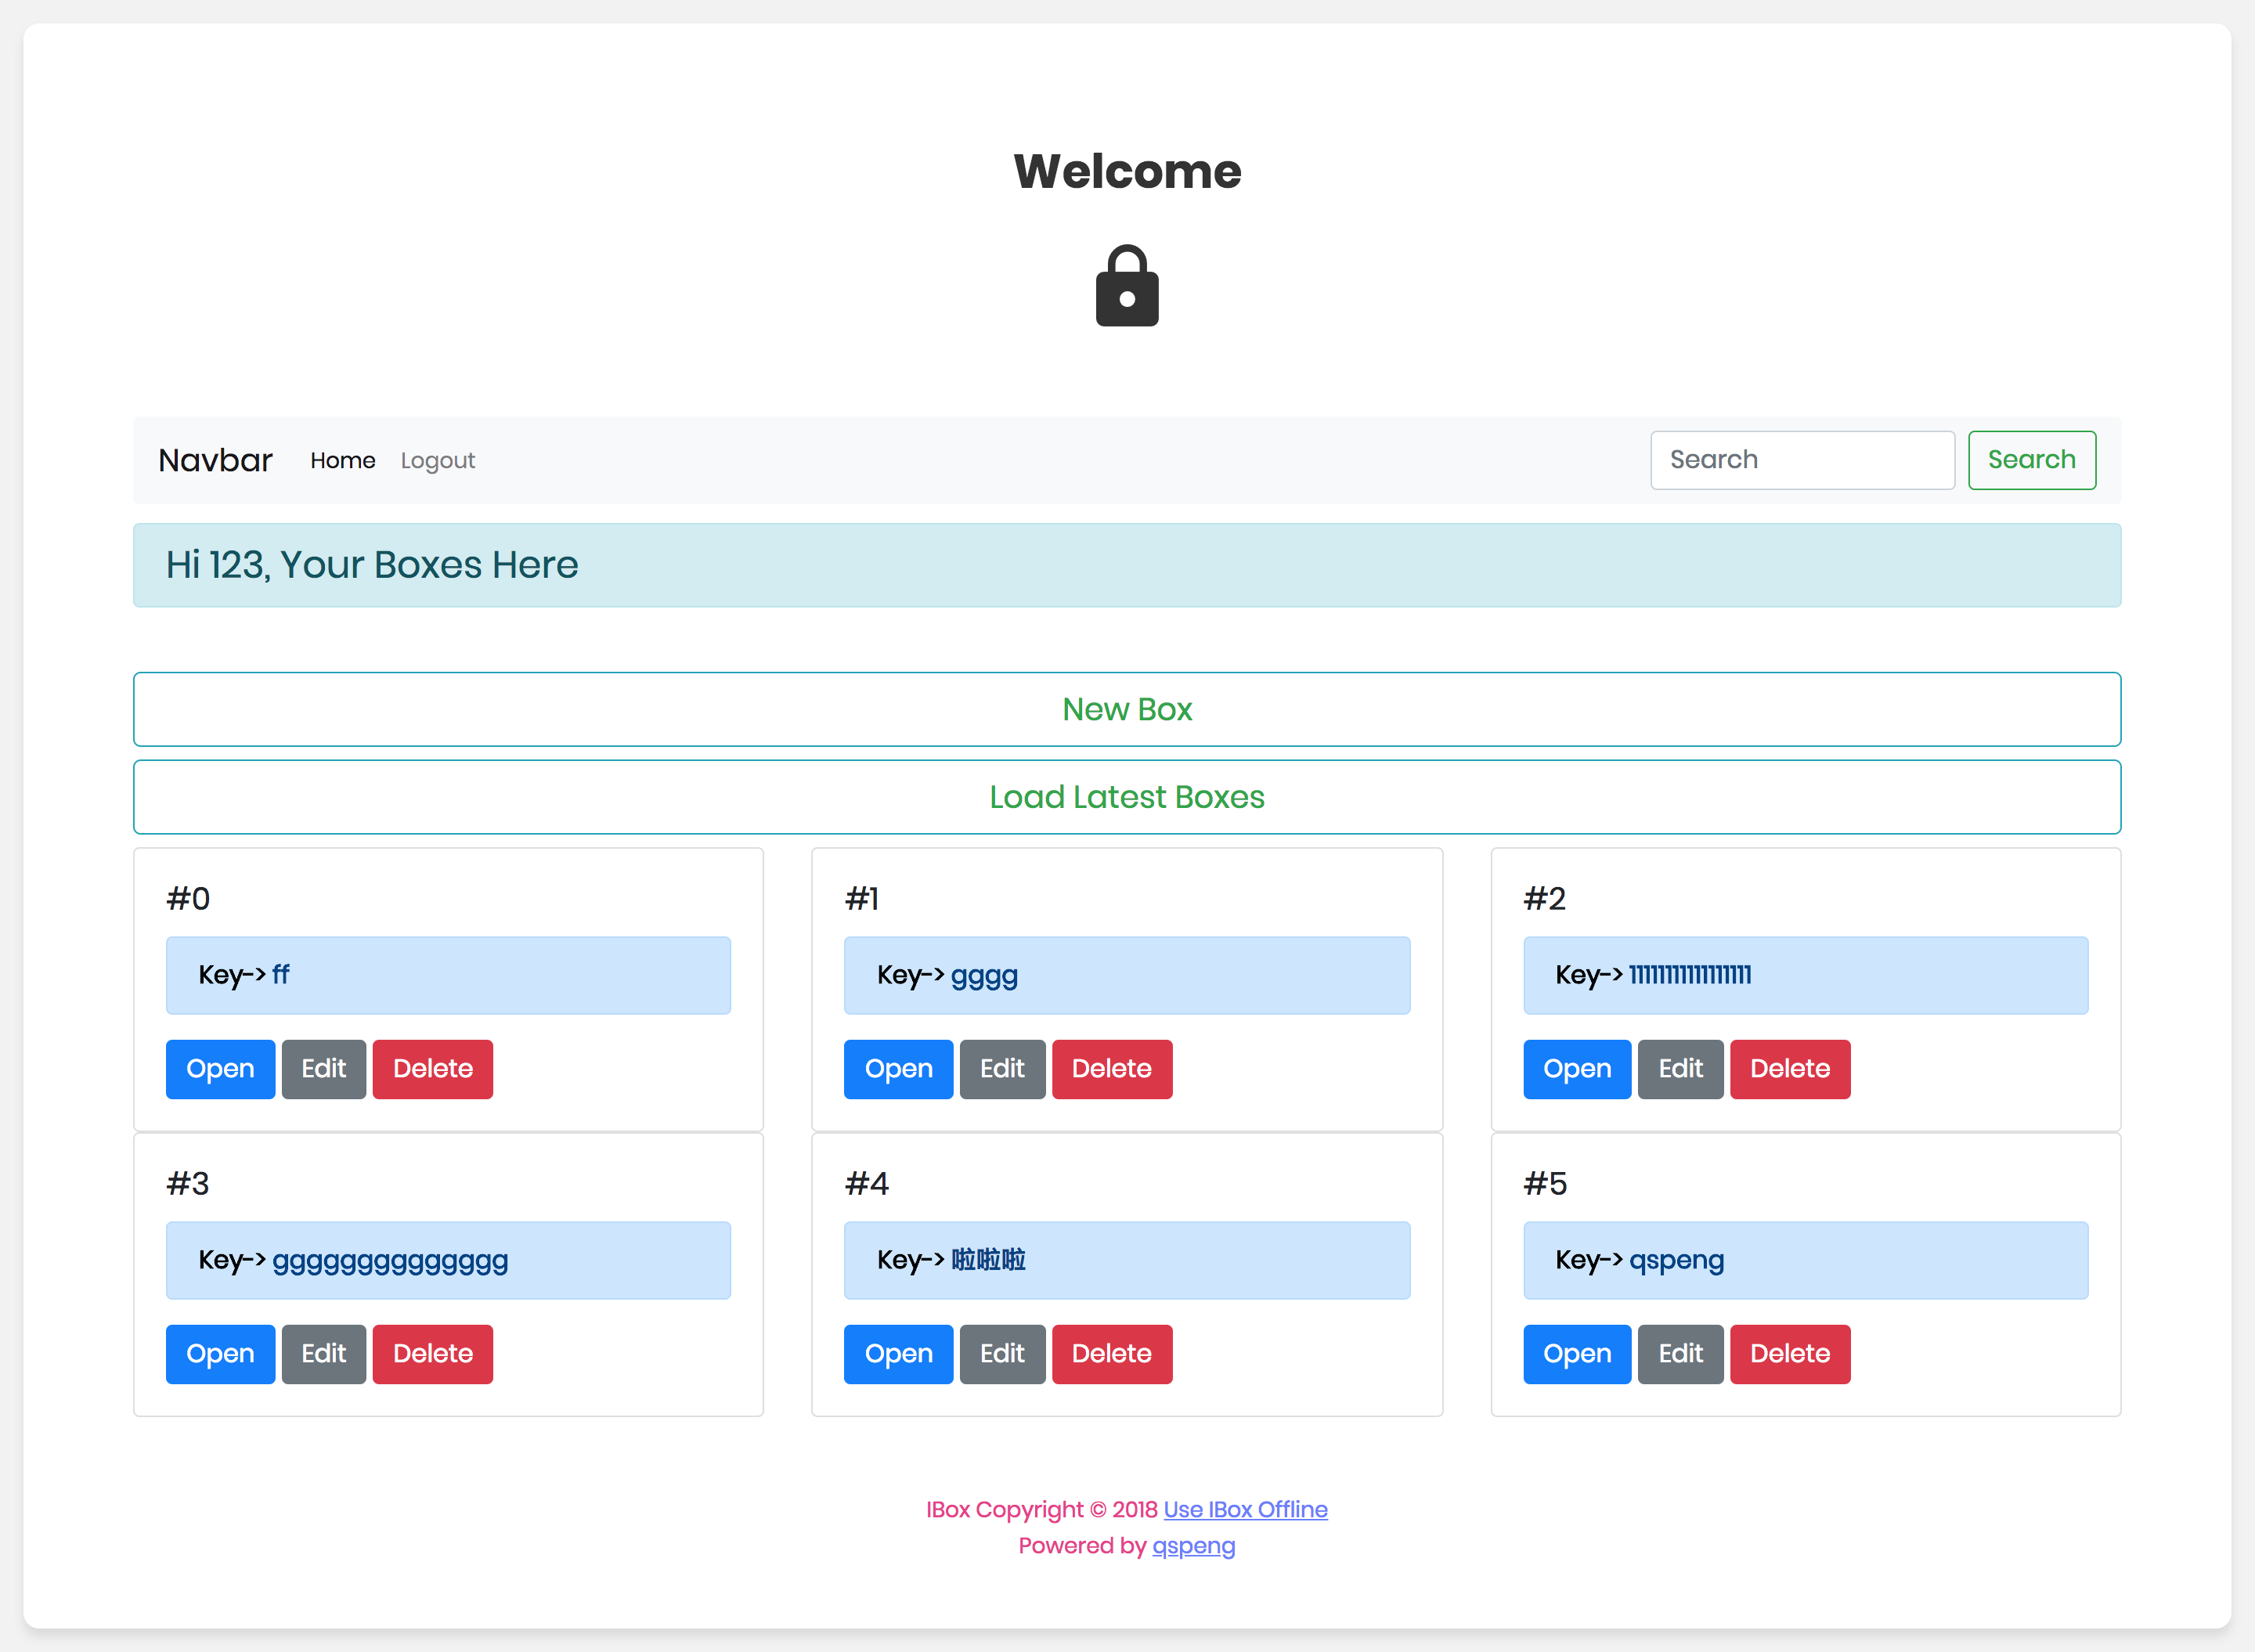
Task: Open the qspeng footer link
Action: (x=1193, y=1545)
